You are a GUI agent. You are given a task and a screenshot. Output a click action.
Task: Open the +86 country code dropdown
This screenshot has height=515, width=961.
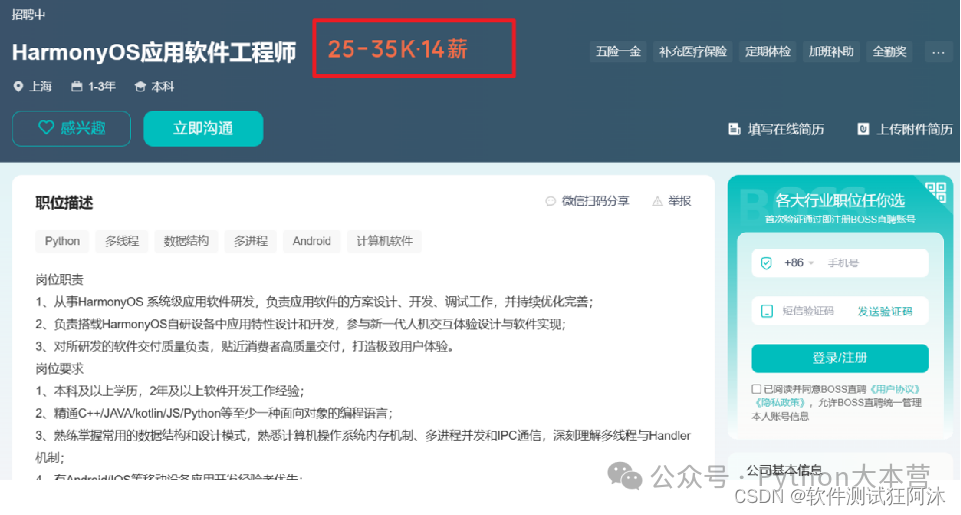pyautogui.click(x=799, y=263)
